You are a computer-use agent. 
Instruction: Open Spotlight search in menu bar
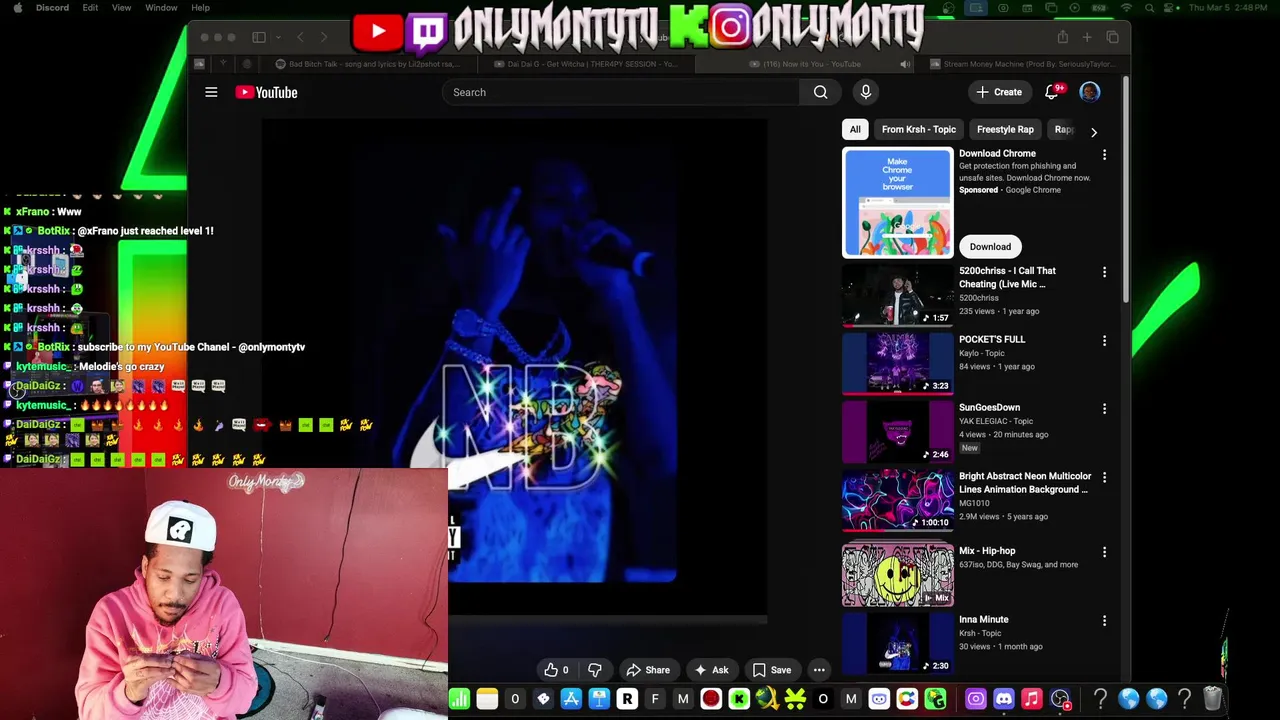pos(1150,8)
